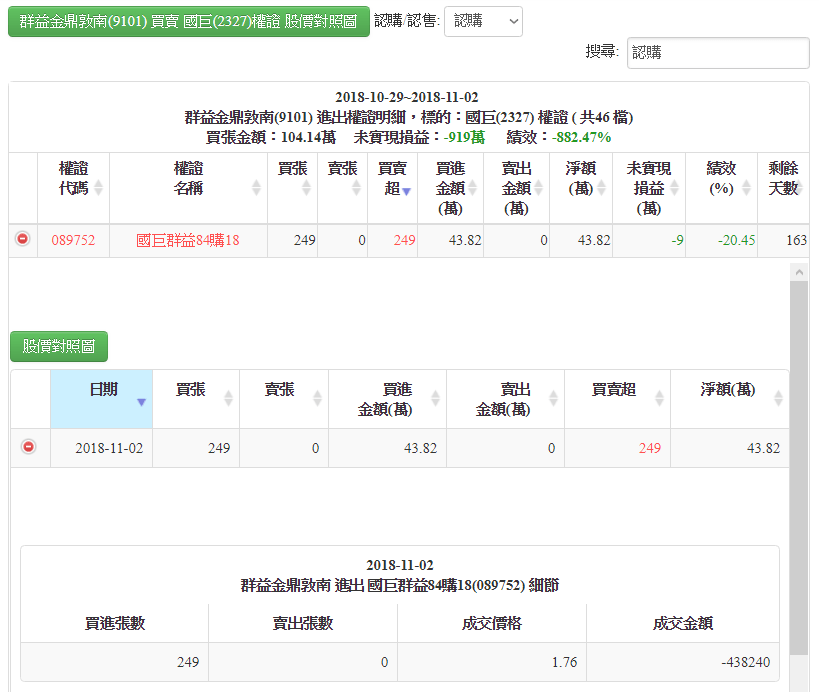Sort upper table by 賣出金額(萬) column
819x692 pixels.
pos(516,187)
